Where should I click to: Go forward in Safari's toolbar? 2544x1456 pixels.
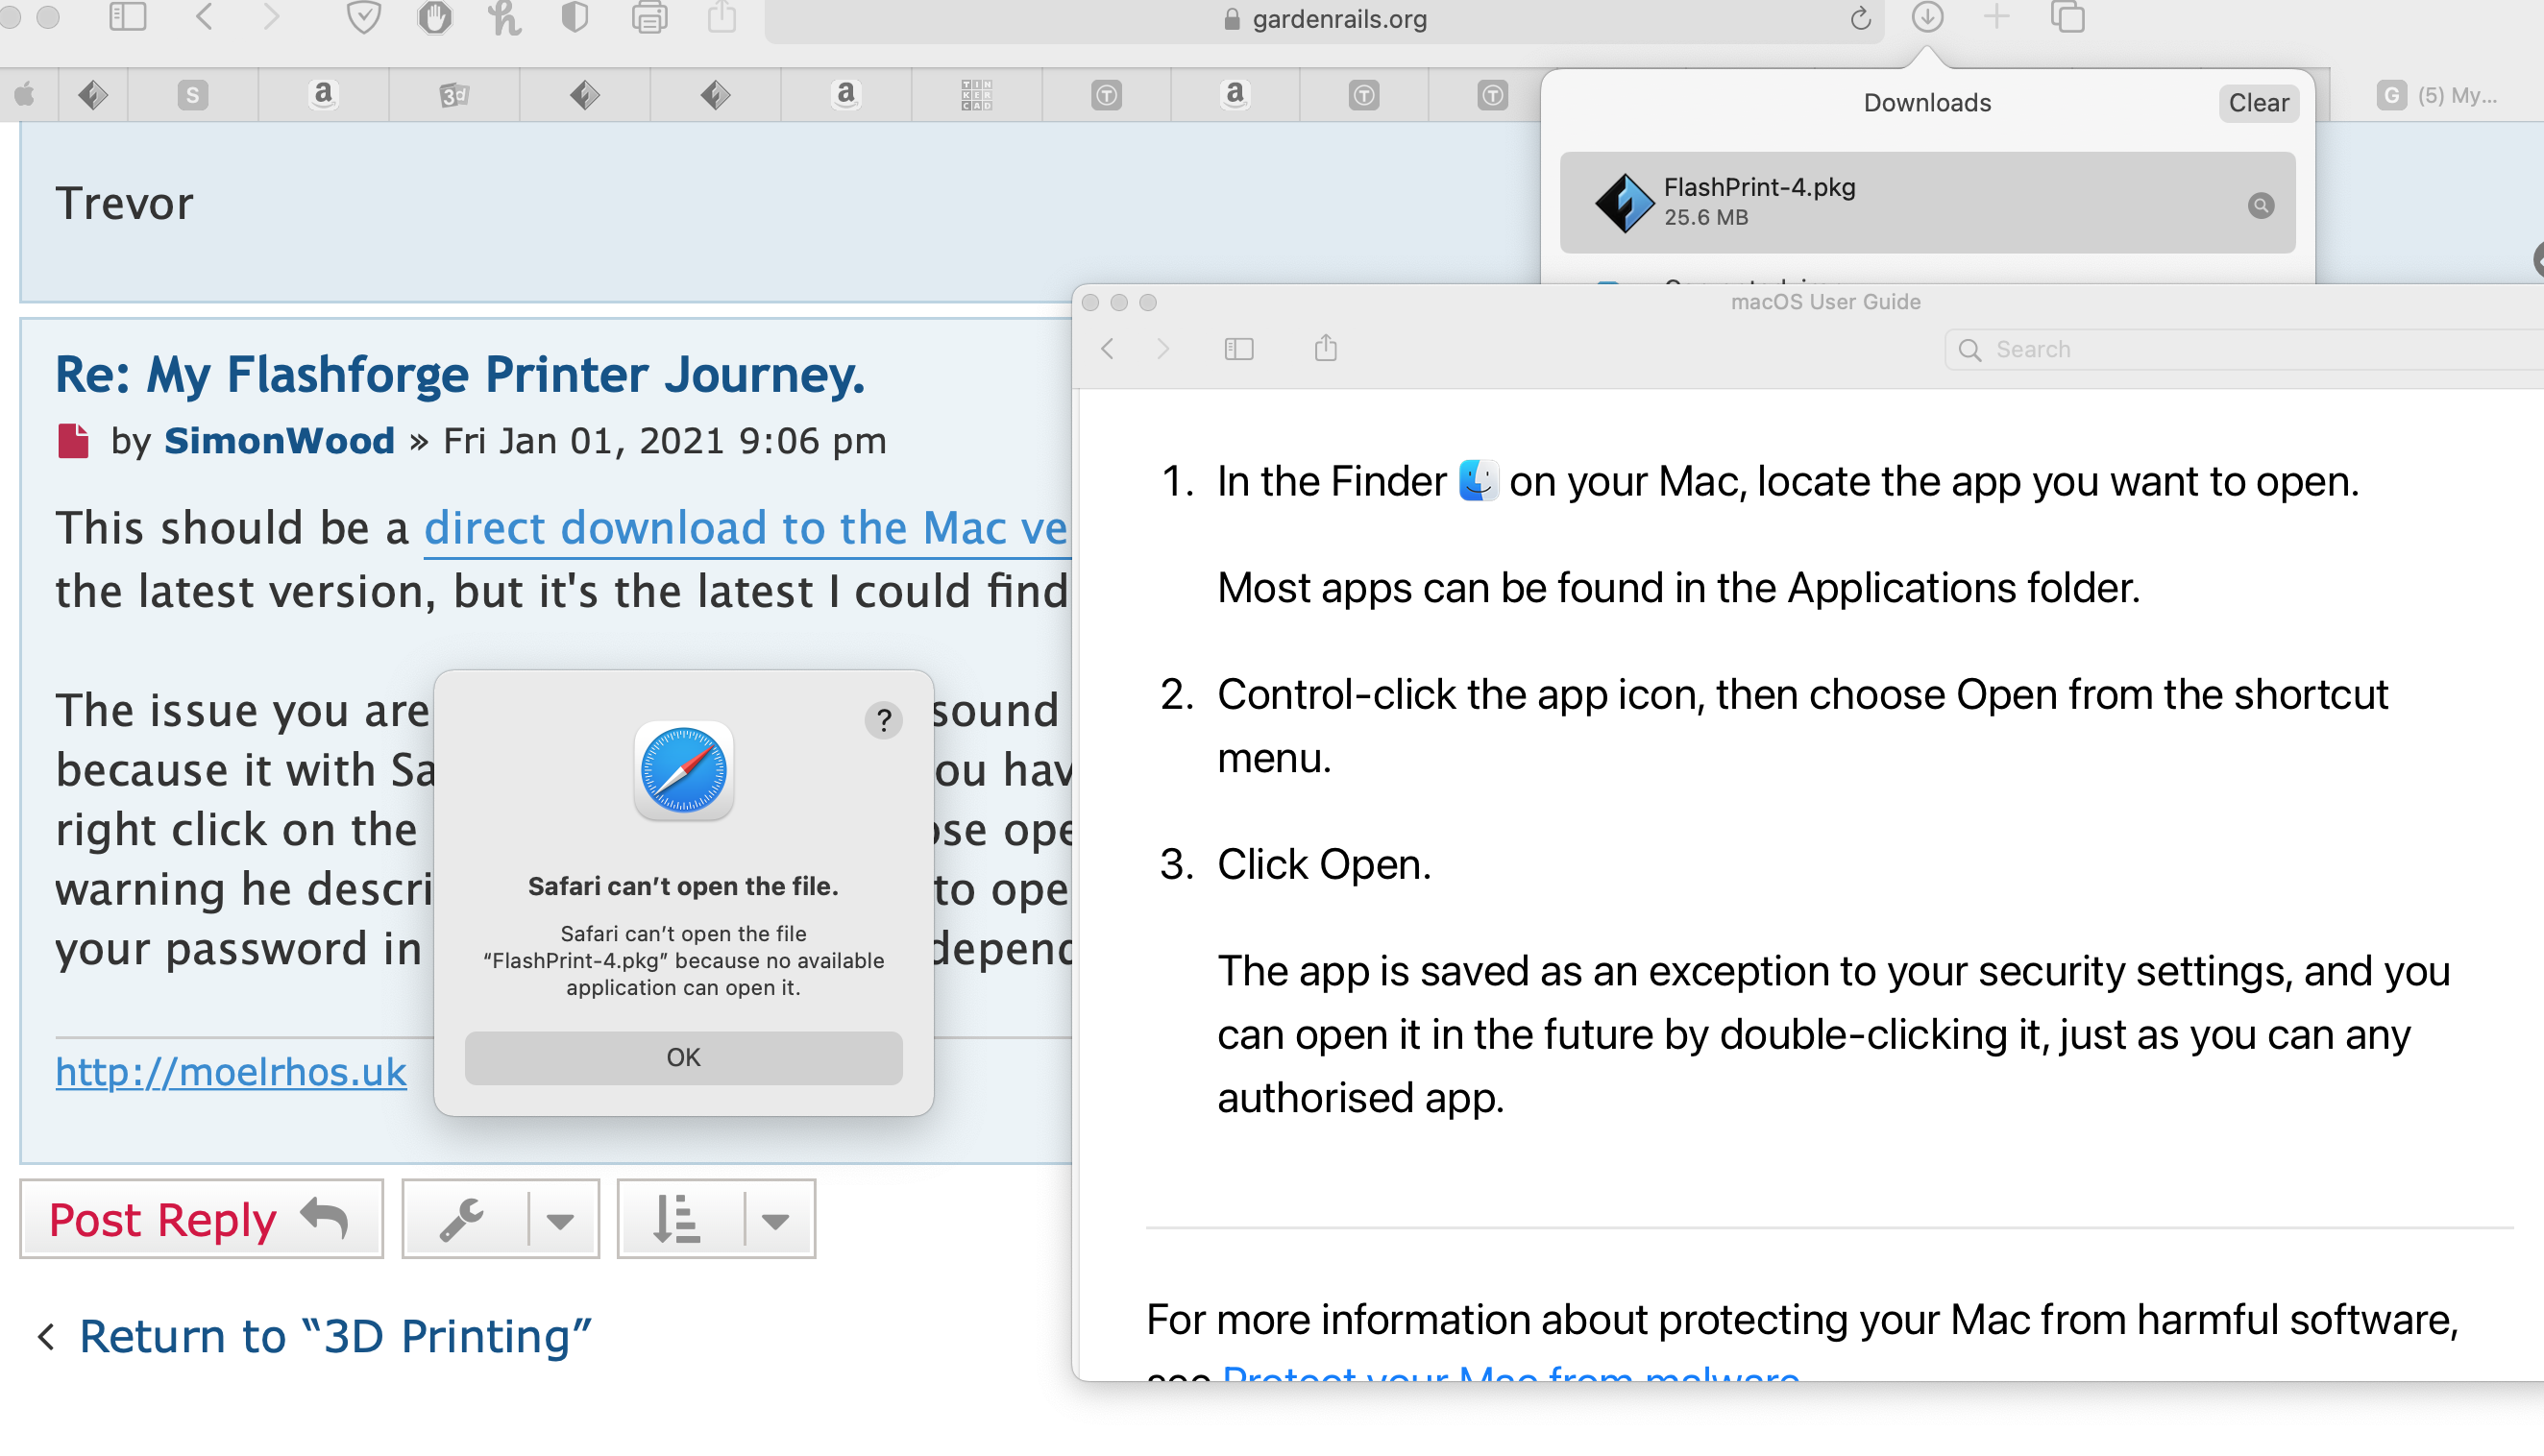270,17
